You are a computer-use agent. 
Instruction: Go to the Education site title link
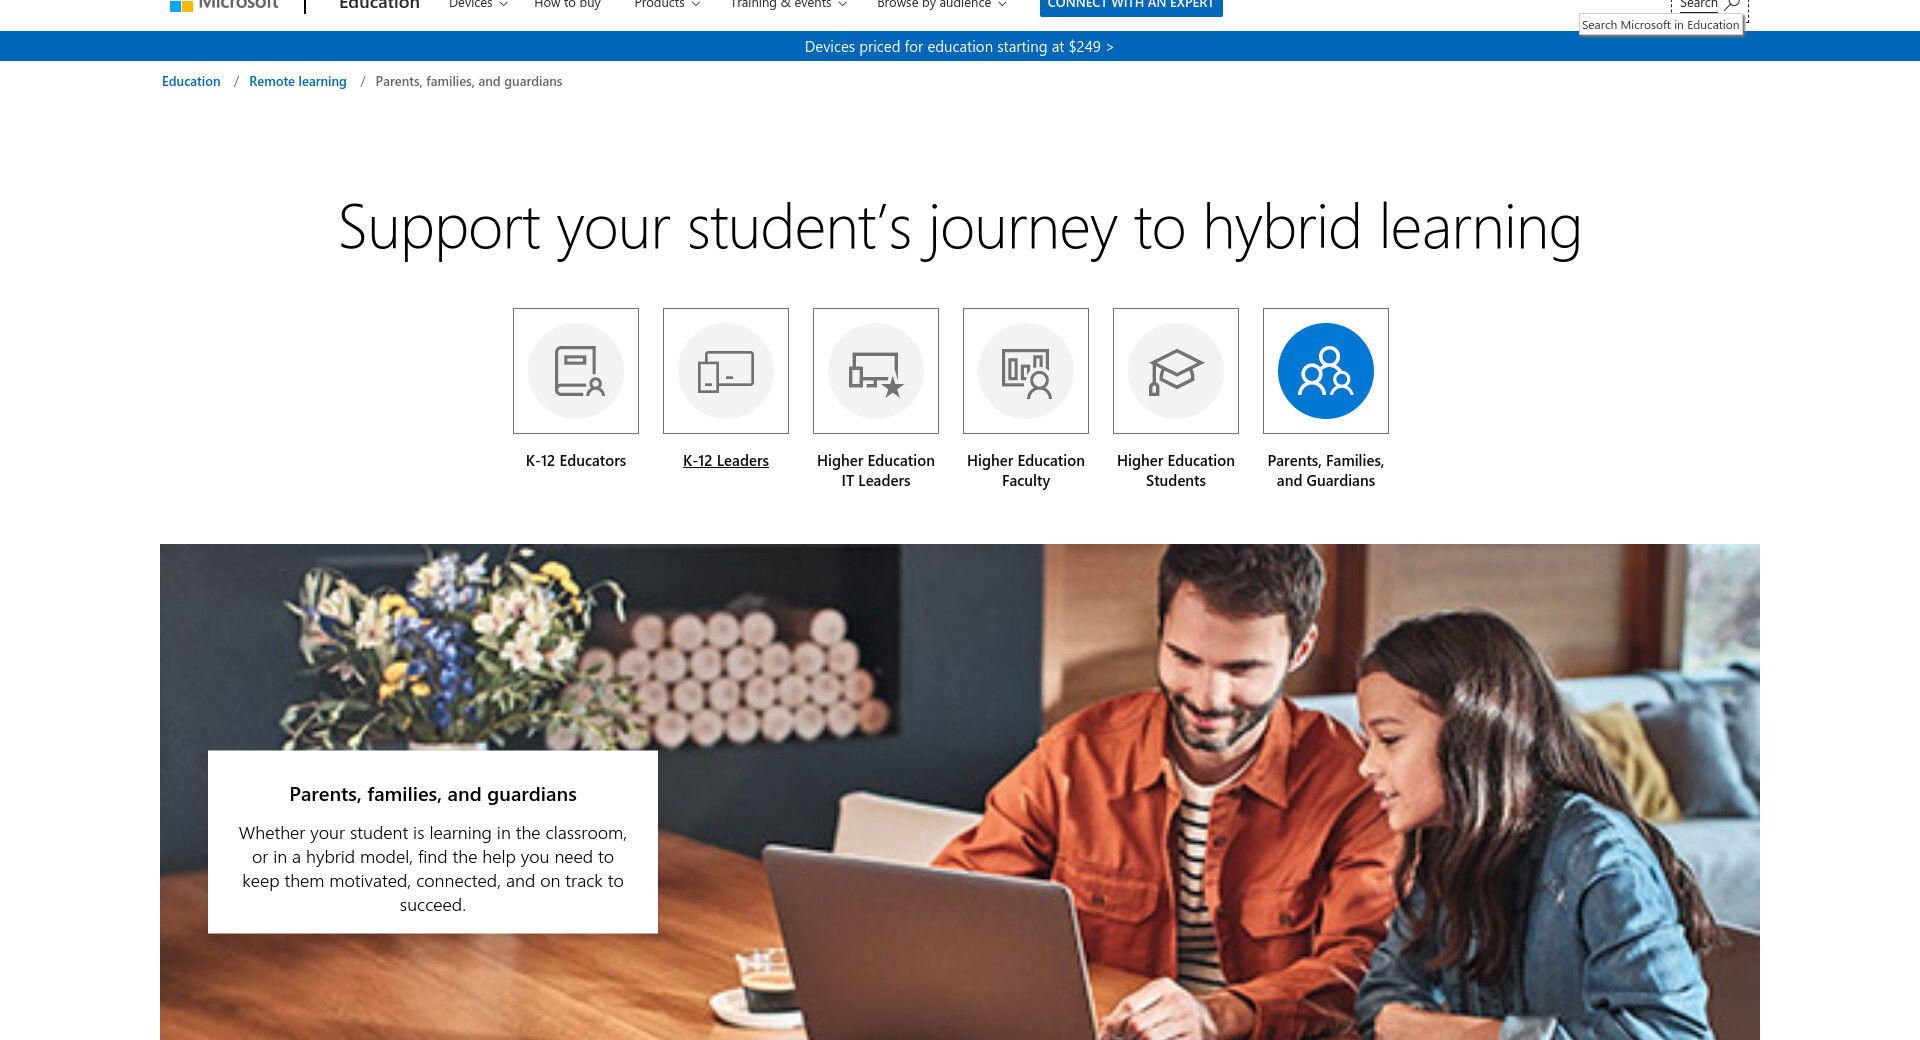(x=379, y=5)
